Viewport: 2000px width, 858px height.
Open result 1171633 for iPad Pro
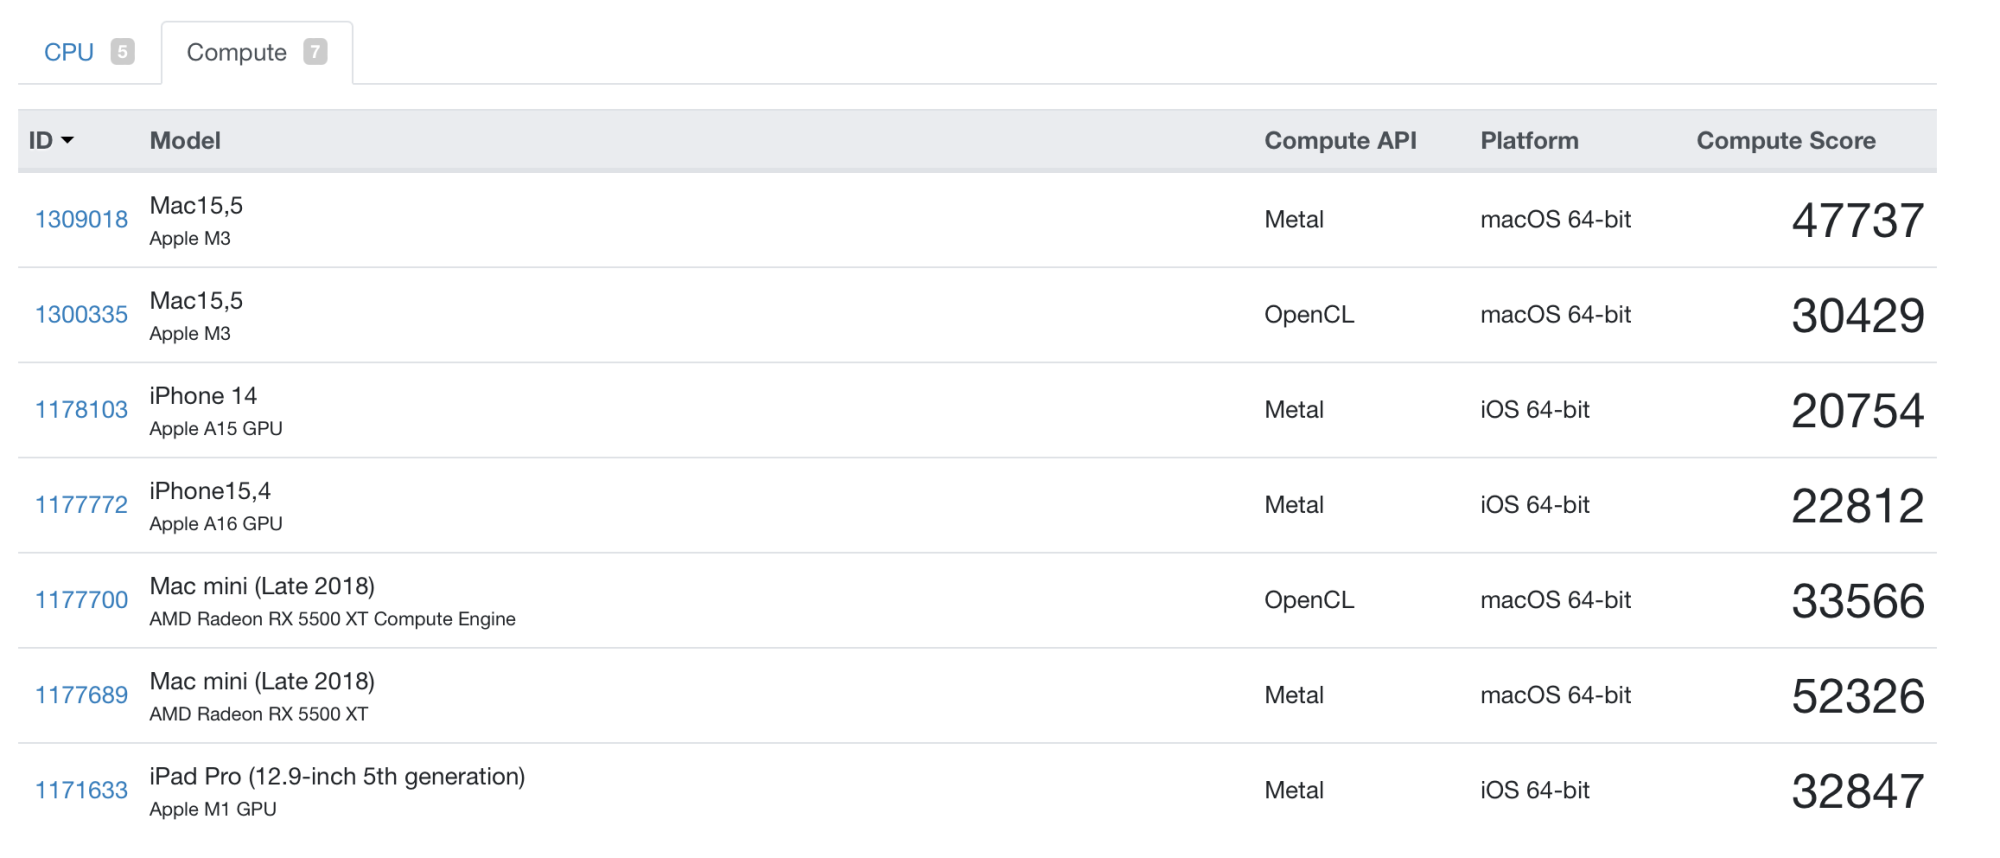click(x=81, y=790)
